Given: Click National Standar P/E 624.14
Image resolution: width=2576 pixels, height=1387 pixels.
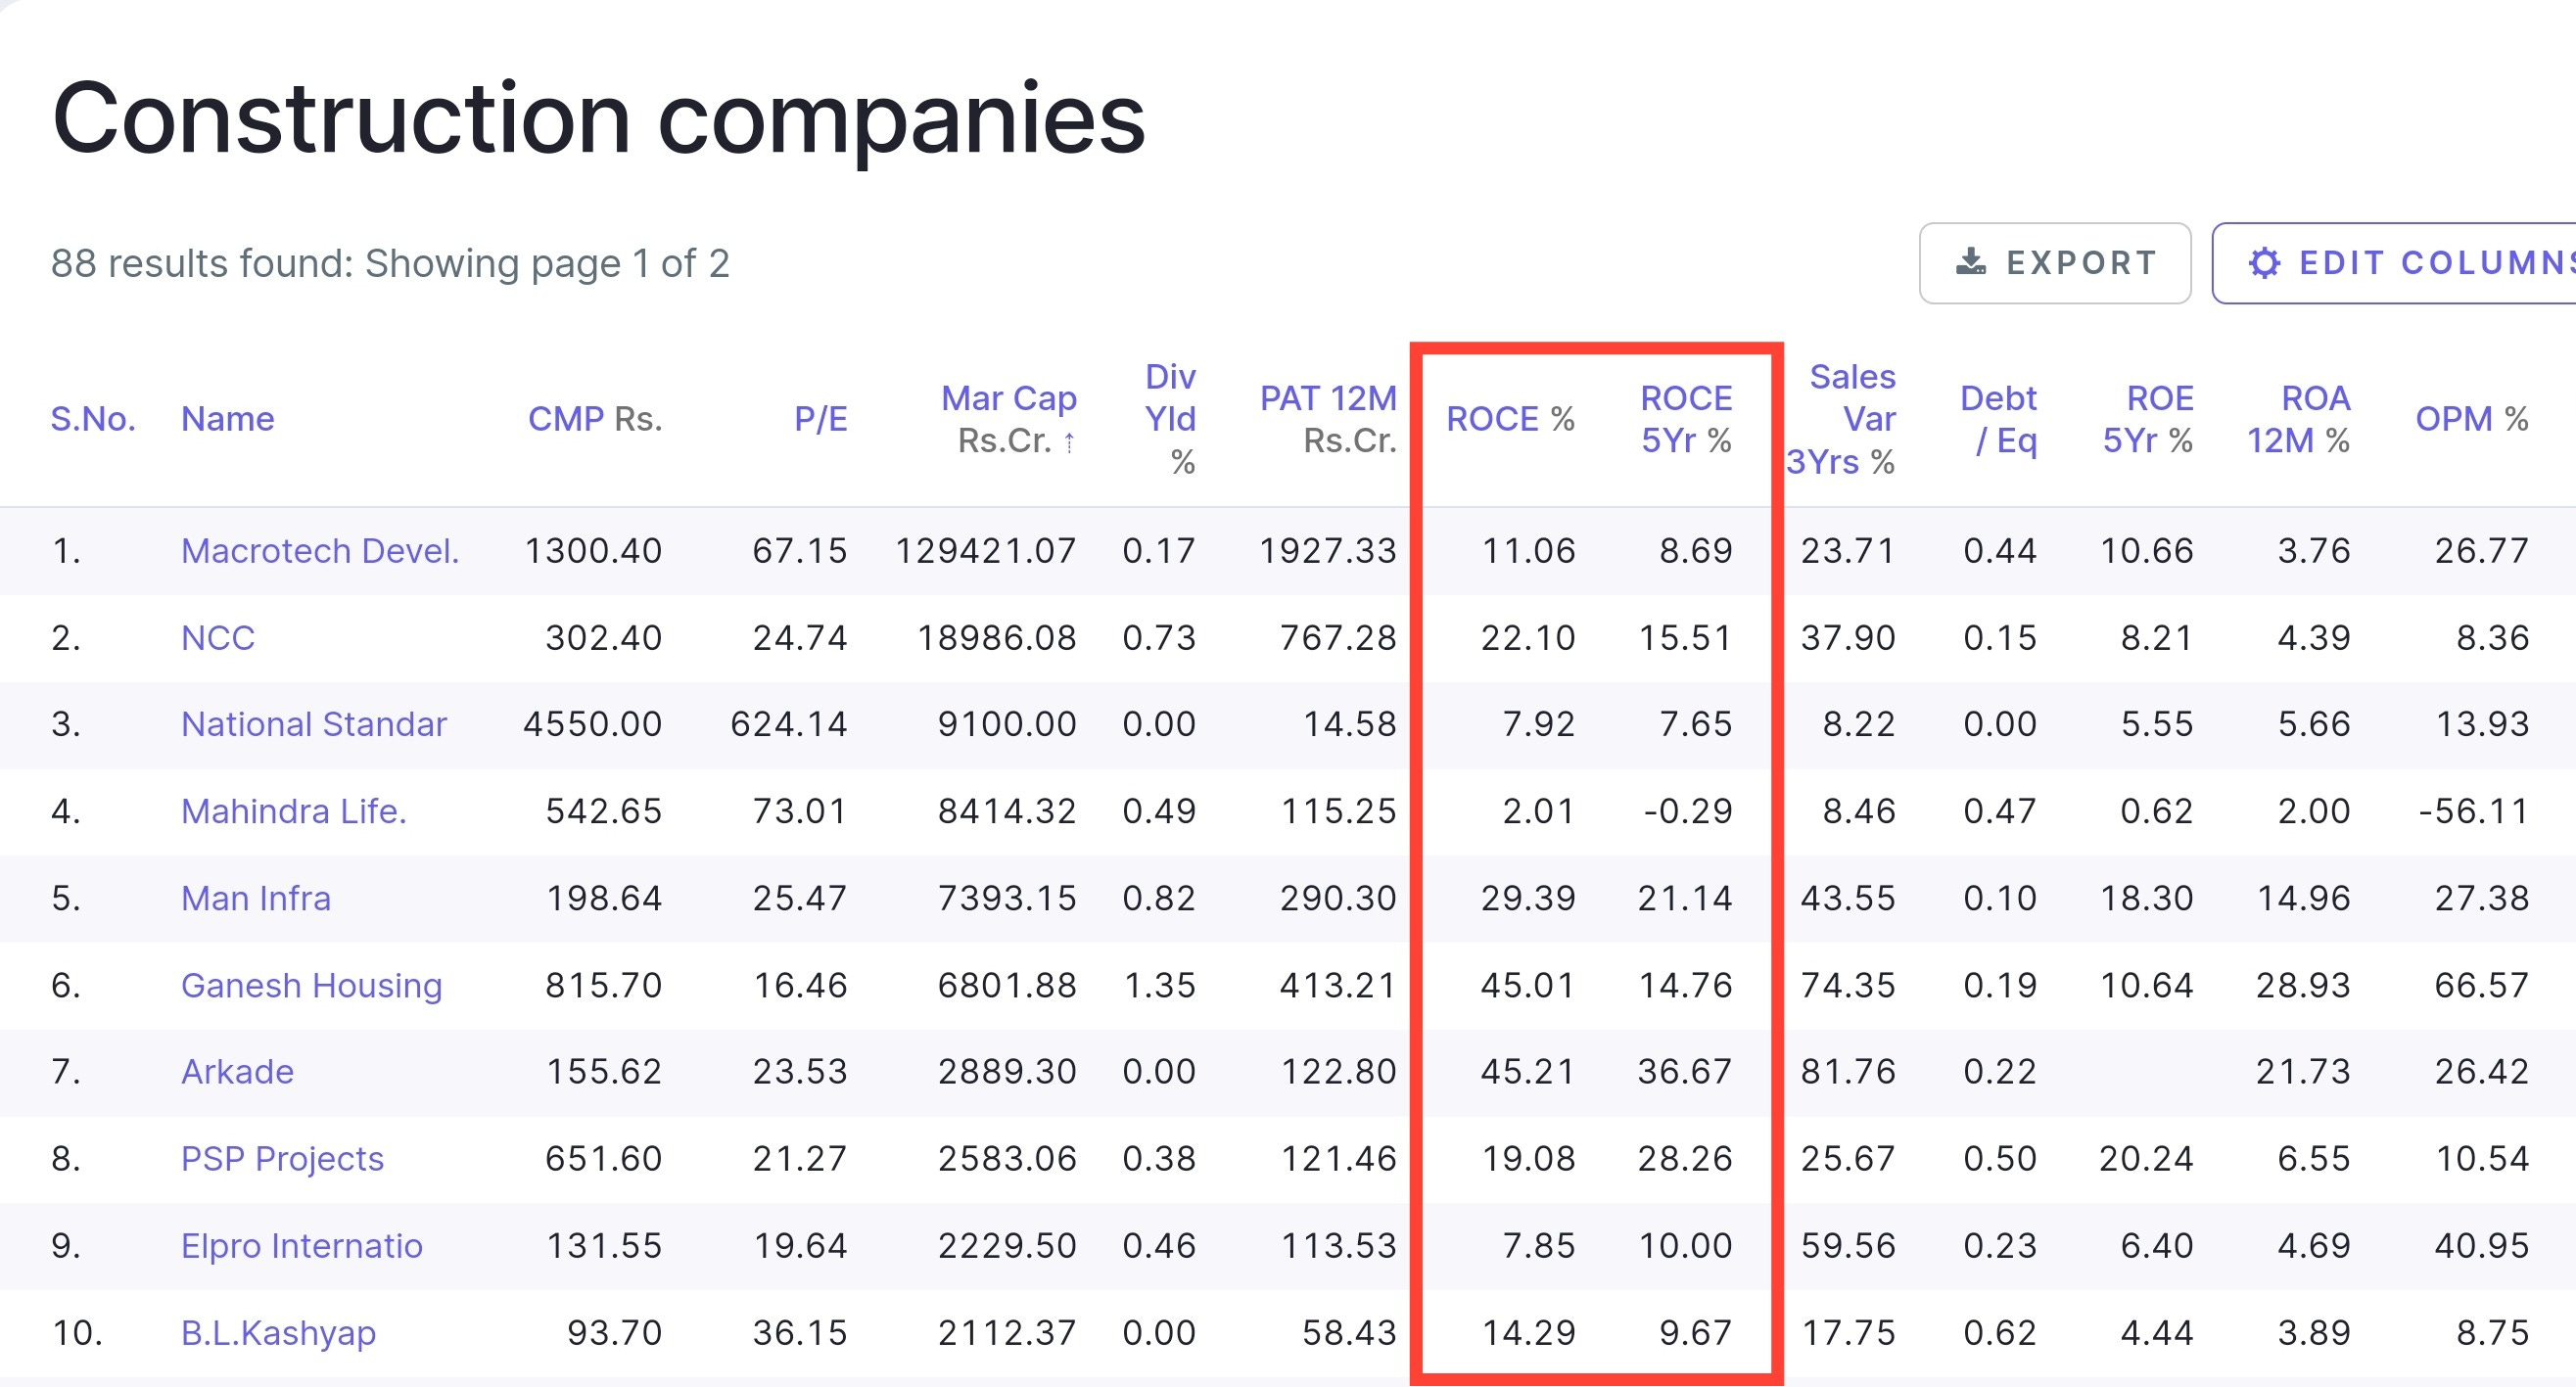Looking at the screenshot, I should point(789,724).
